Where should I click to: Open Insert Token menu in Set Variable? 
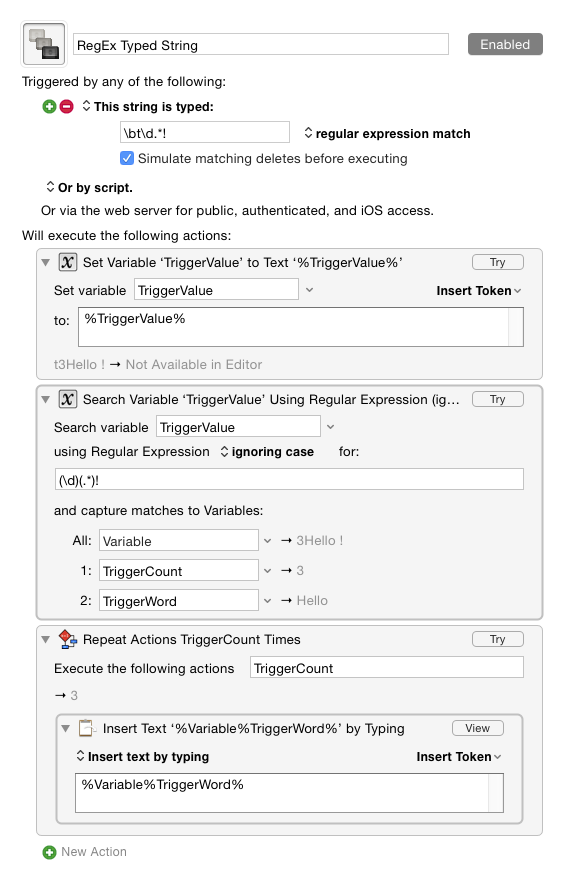click(x=479, y=291)
